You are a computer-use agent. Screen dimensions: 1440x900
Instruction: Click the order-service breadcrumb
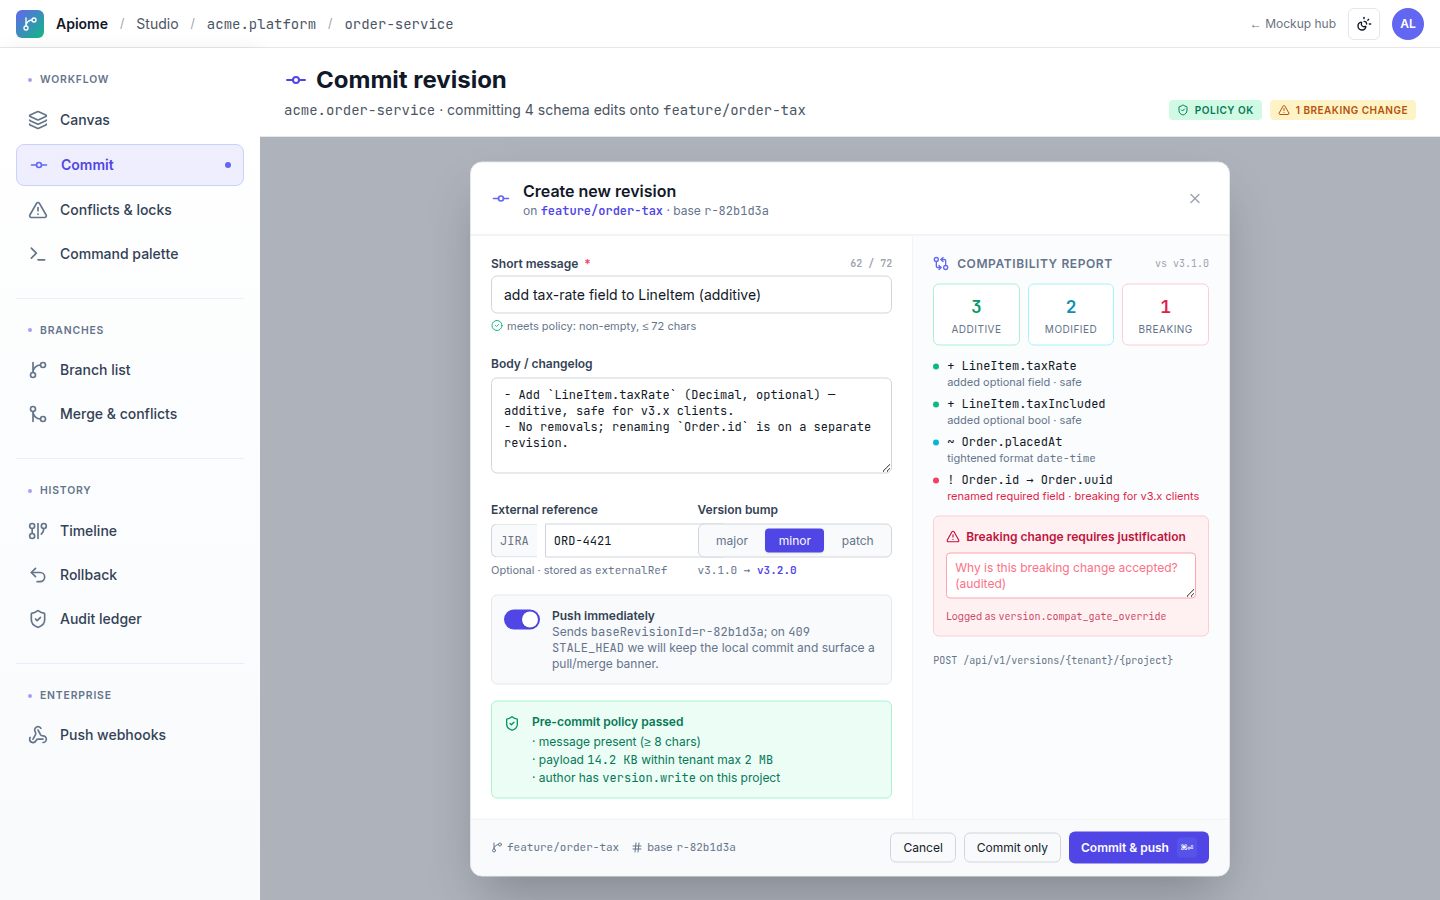click(399, 24)
